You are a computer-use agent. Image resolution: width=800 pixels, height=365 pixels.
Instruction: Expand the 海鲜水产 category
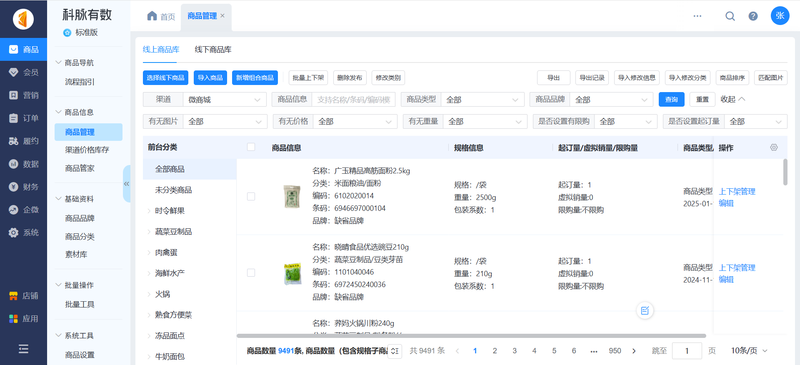[x=149, y=273]
